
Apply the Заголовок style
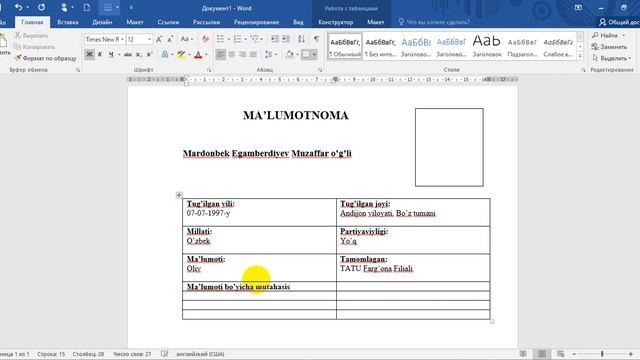coord(487,46)
